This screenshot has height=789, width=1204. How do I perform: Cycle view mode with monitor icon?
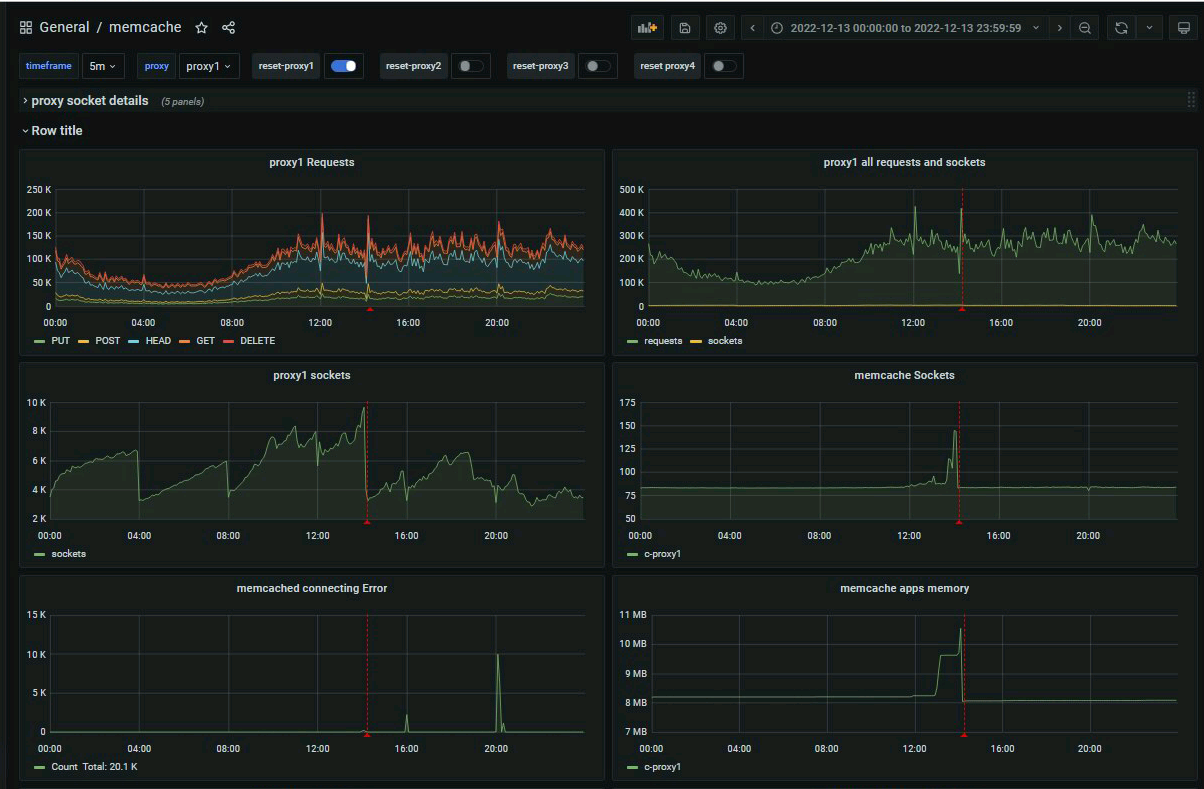coord(1183,28)
